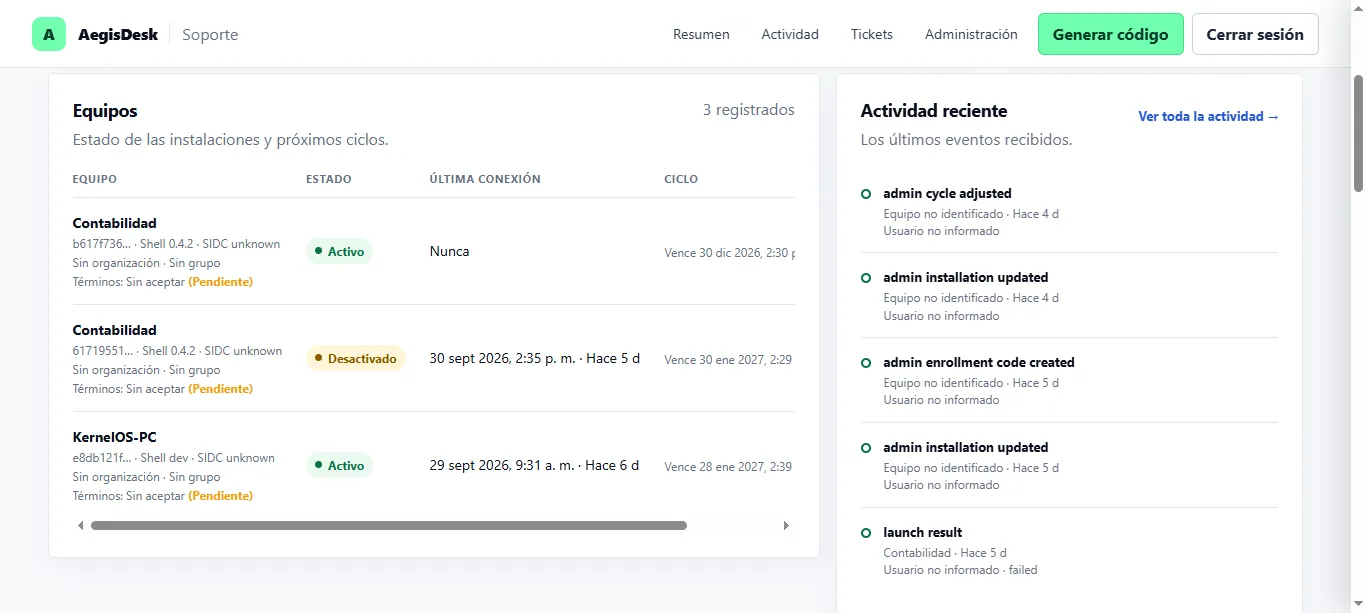Click the circle marker beside admin enrollment code created
The height and width of the screenshot is (613, 1366).
pyautogui.click(x=866, y=363)
